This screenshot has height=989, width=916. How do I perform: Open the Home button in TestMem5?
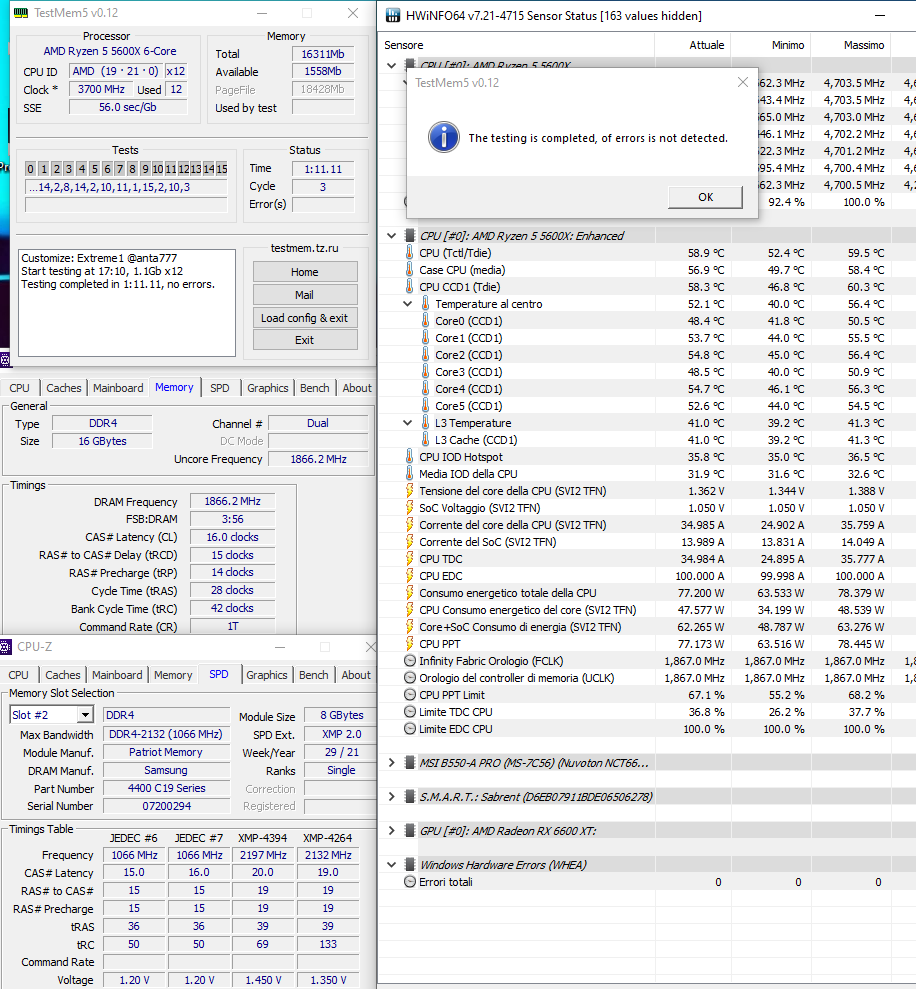click(305, 272)
